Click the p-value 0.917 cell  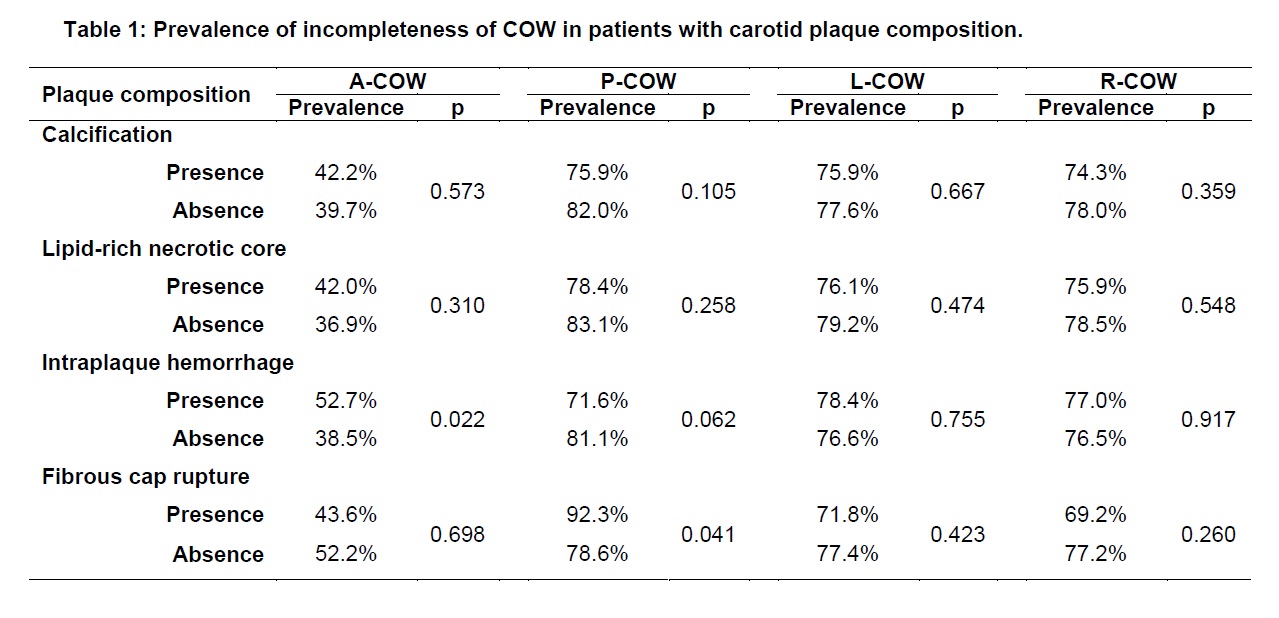click(1208, 420)
